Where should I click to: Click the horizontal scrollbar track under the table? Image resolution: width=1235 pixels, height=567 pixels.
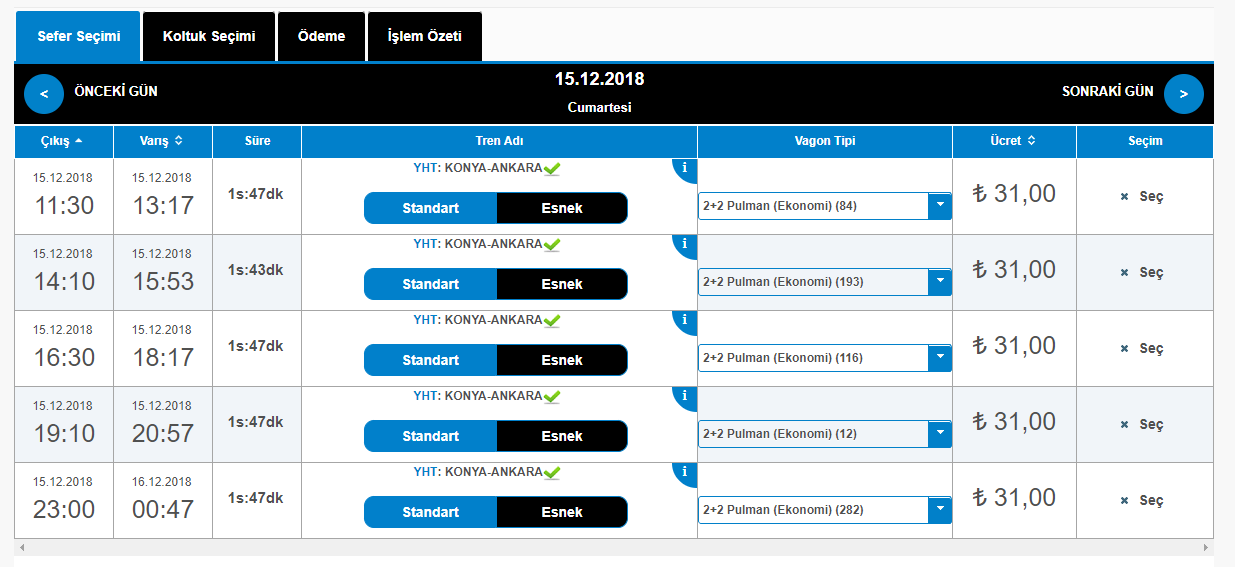click(x=614, y=548)
